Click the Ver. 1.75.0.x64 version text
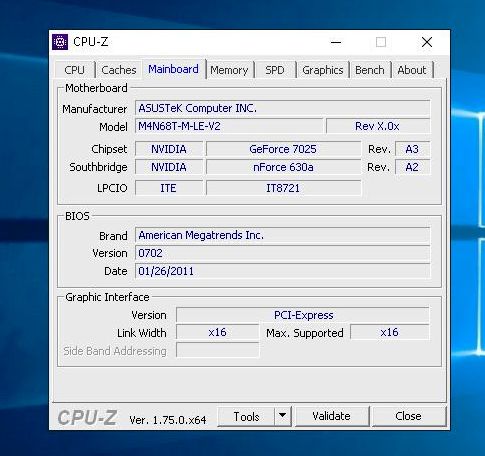 [x=168, y=420]
